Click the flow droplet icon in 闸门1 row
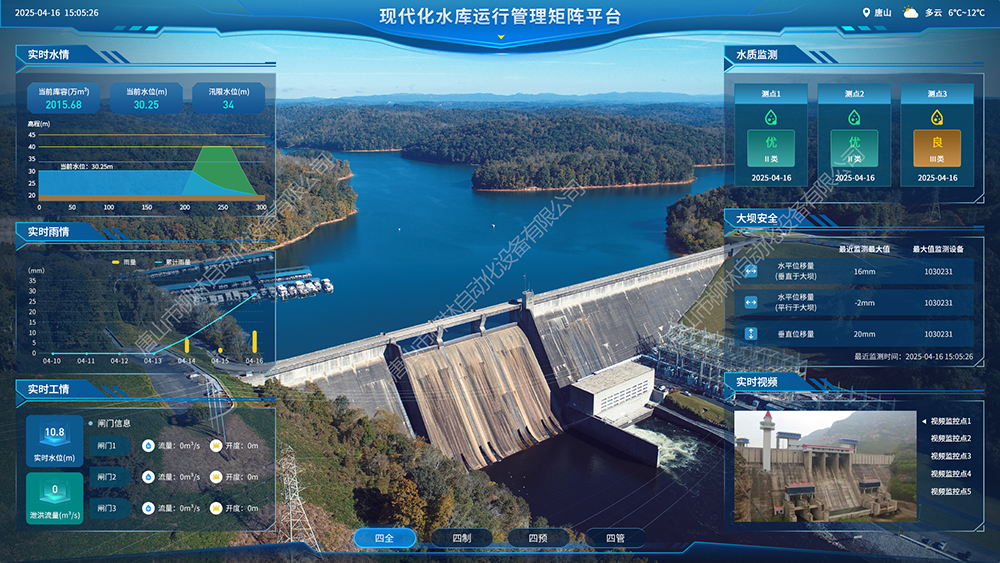The image size is (1000, 563). click(148, 446)
